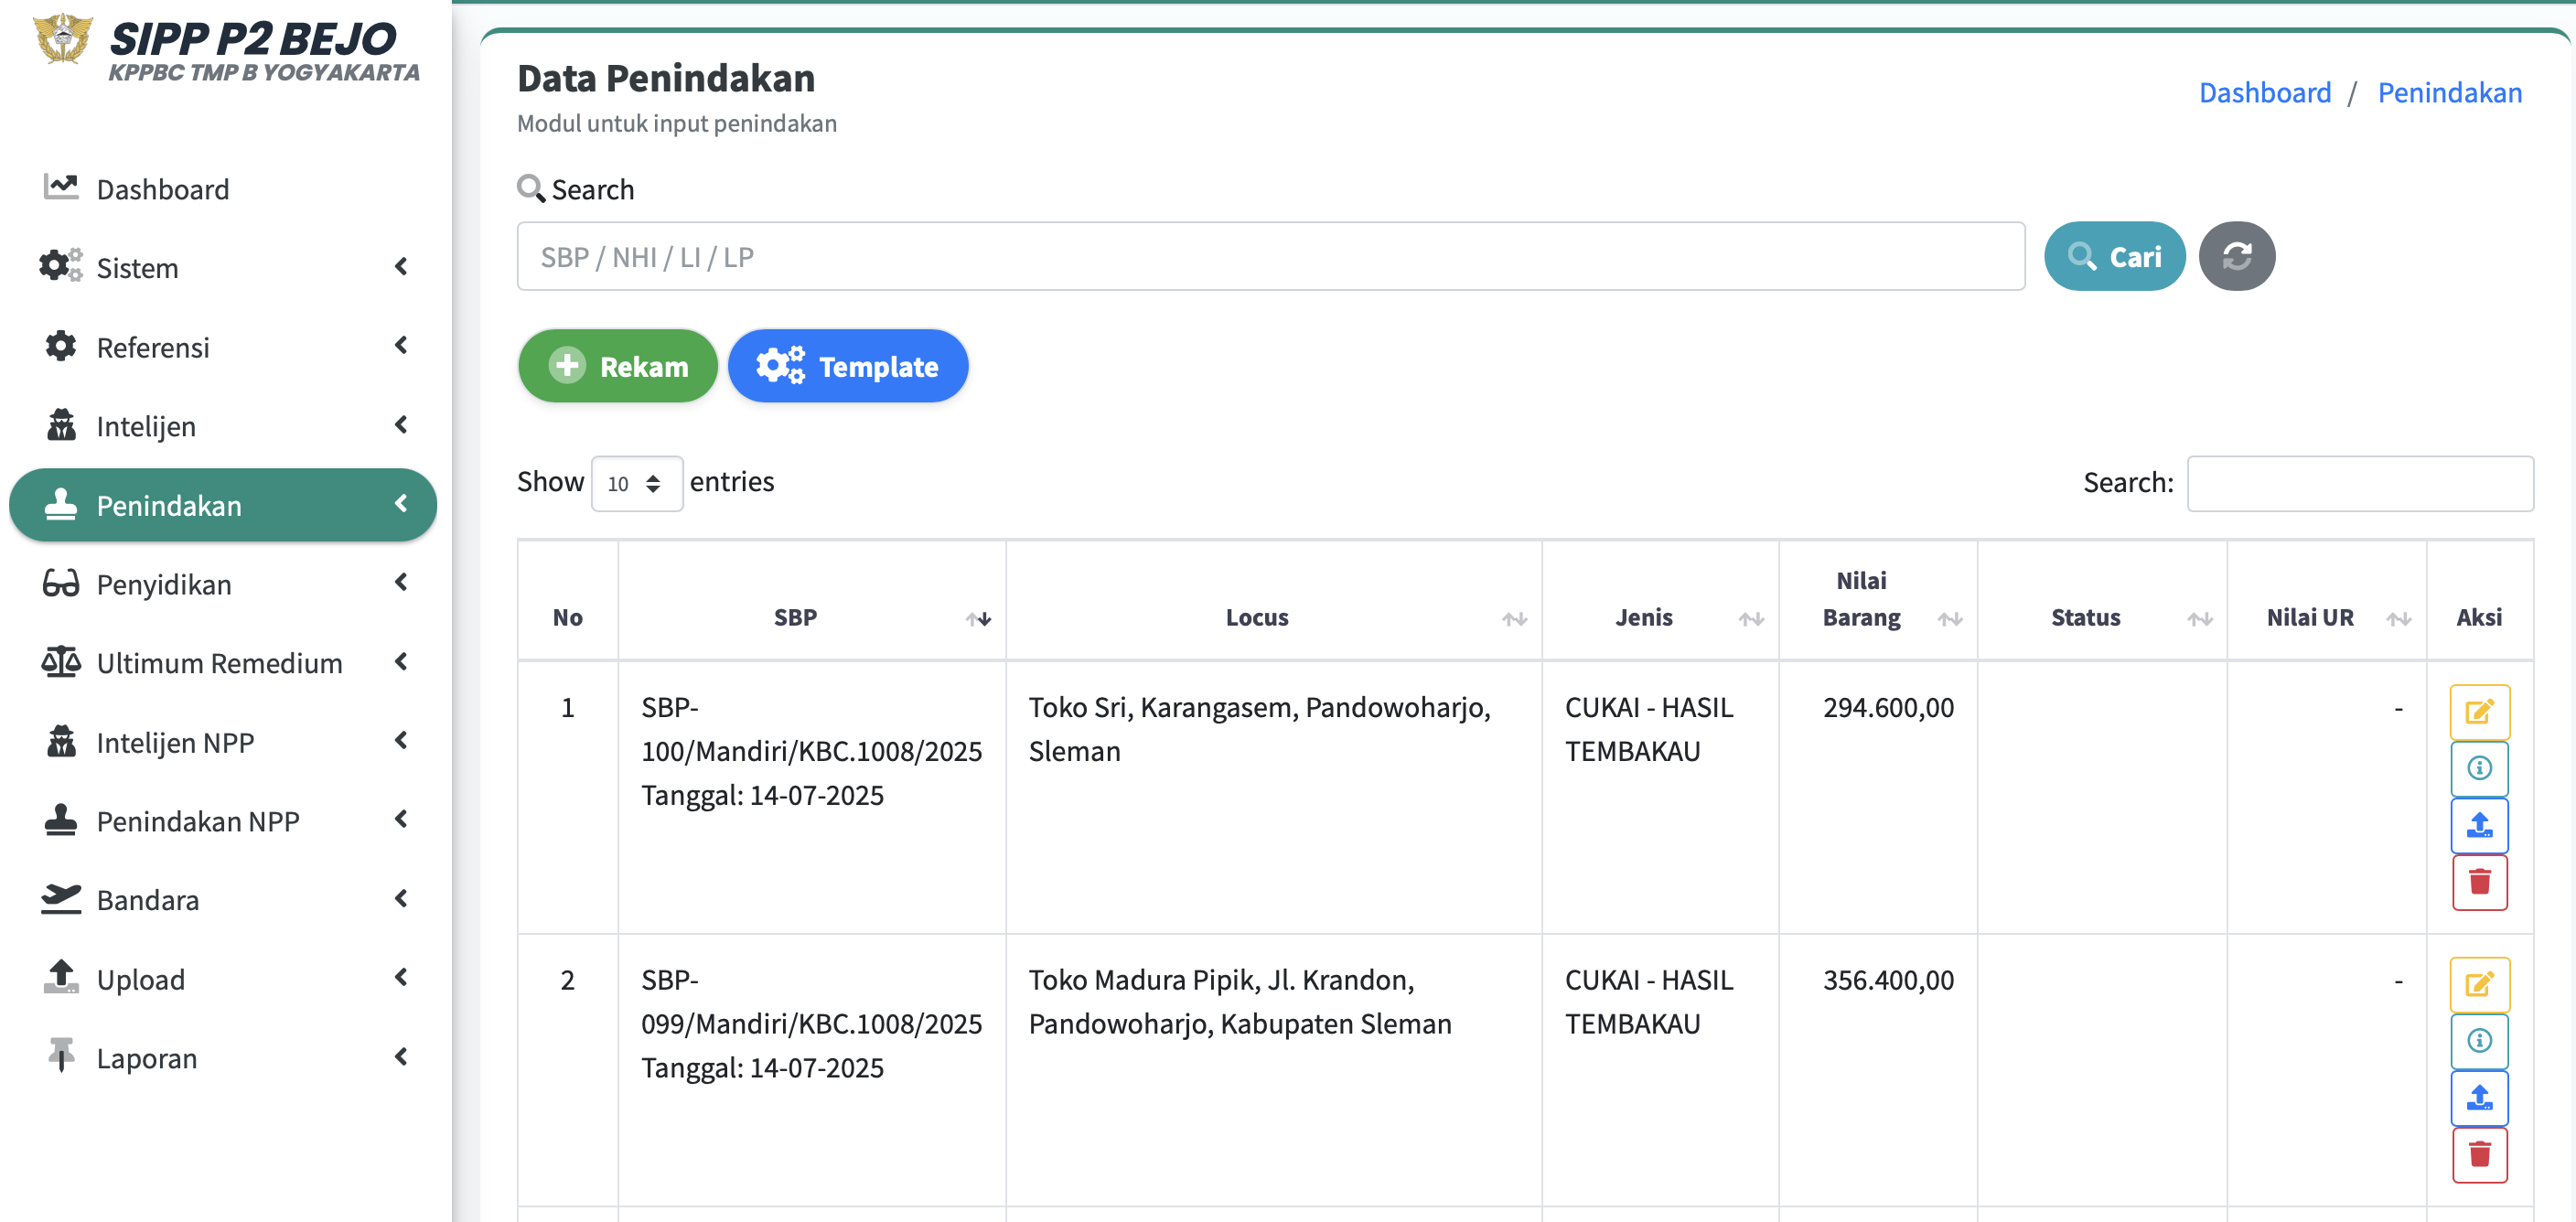This screenshot has height=1222, width=2576.
Task: Open Dashboard in the sidebar
Action: [162, 189]
